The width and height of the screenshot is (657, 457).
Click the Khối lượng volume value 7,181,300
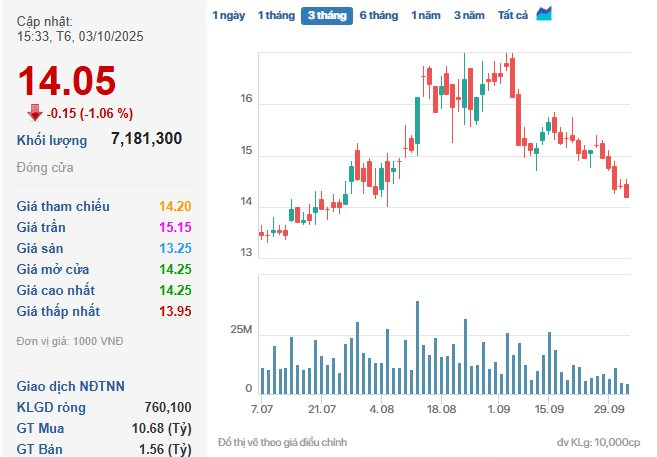pos(146,139)
